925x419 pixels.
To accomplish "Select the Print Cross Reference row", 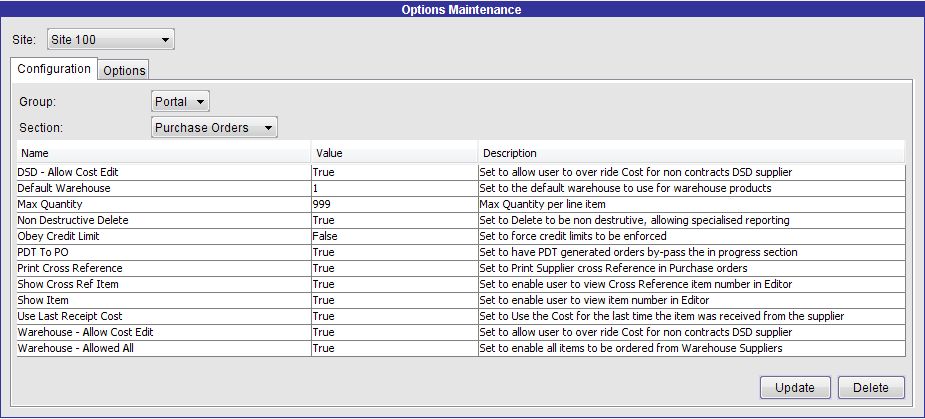I will (461, 268).
